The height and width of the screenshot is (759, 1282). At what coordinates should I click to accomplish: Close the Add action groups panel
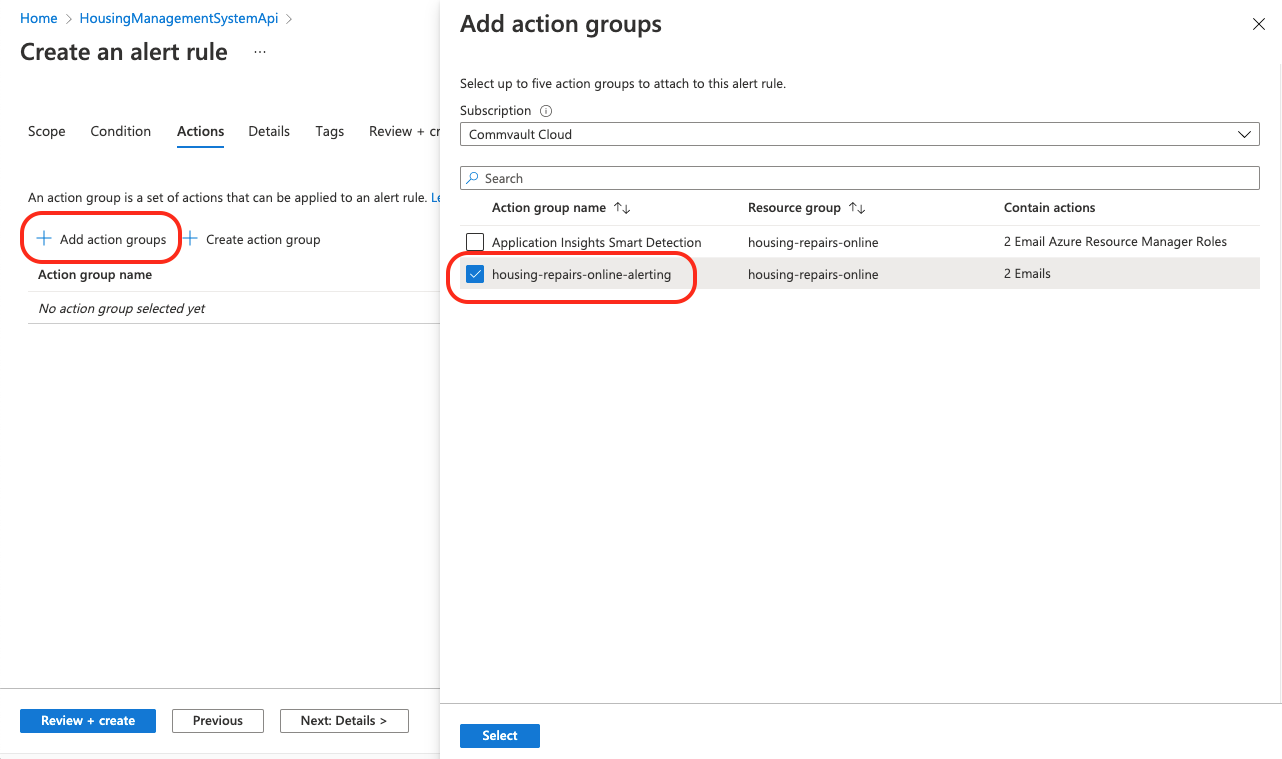click(x=1259, y=25)
